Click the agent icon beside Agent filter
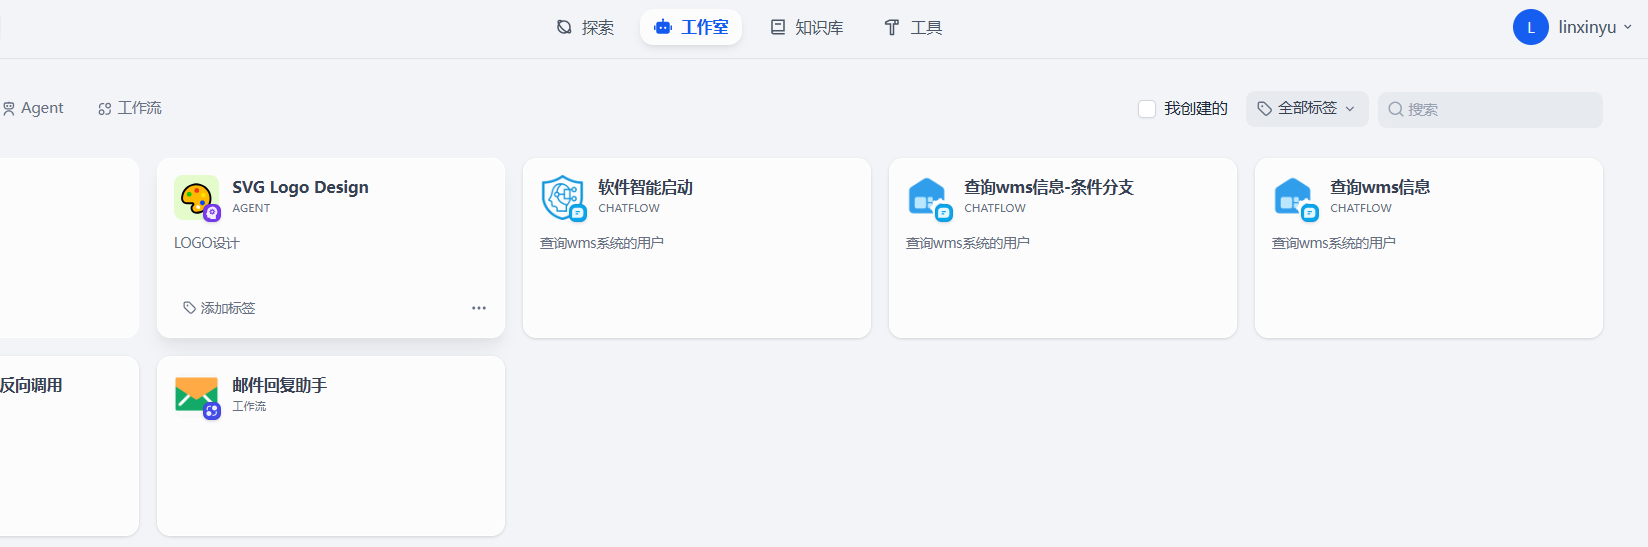This screenshot has width=1648, height=547. point(9,108)
